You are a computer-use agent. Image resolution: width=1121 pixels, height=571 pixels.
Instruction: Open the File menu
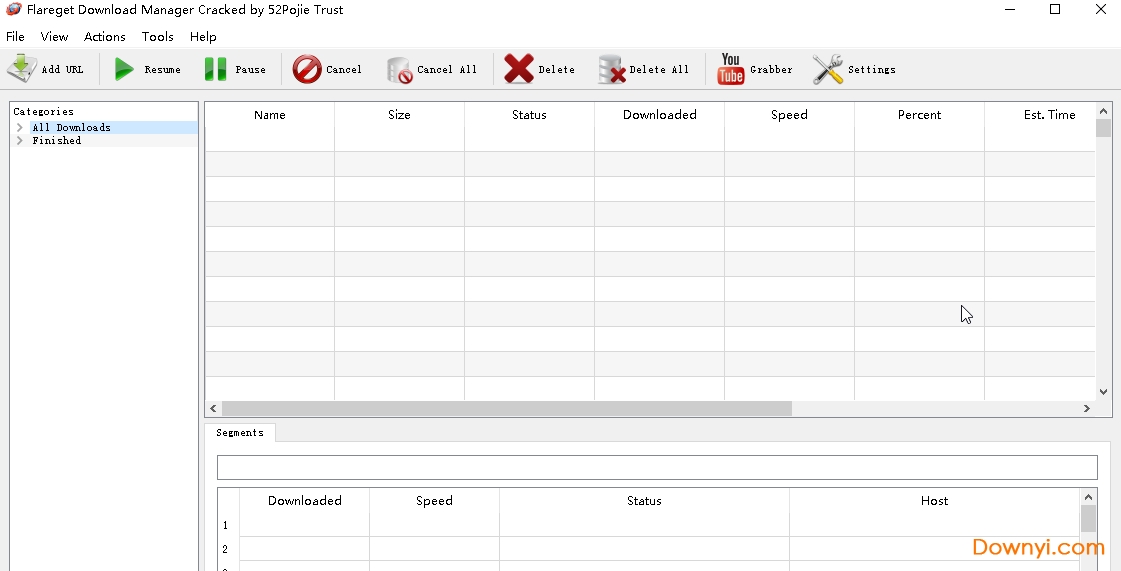[x=15, y=37]
